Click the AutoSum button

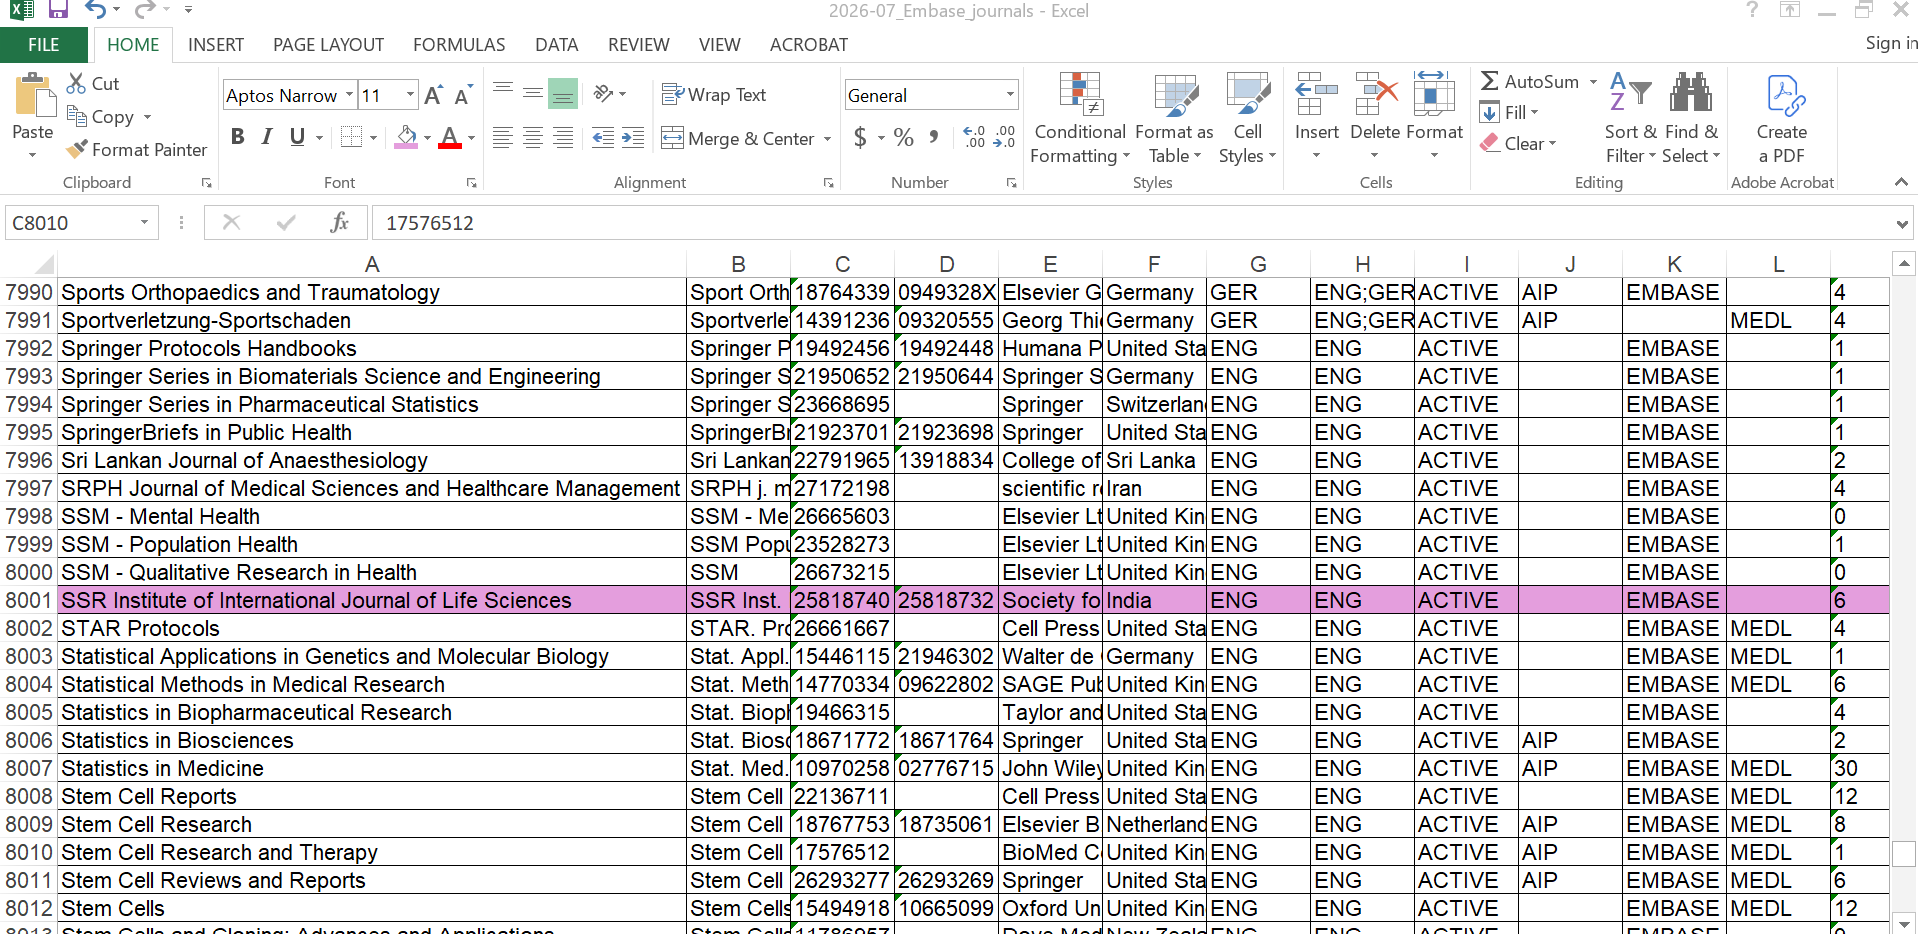tap(1530, 82)
